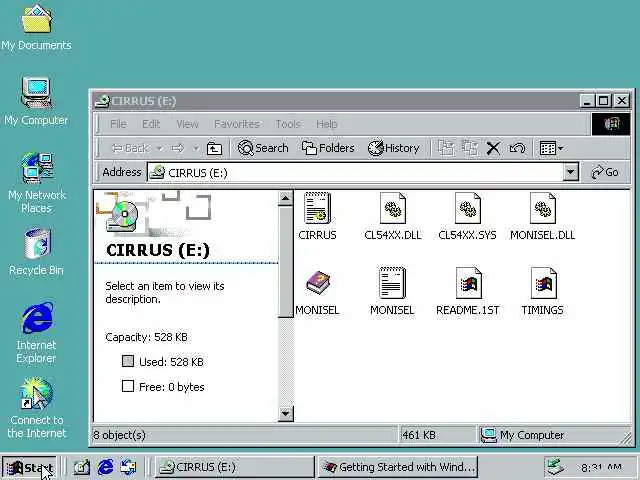Image resolution: width=640 pixels, height=480 pixels.
Task: Click the Free space color box
Action: pyautogui.click(x=128, y=386)
